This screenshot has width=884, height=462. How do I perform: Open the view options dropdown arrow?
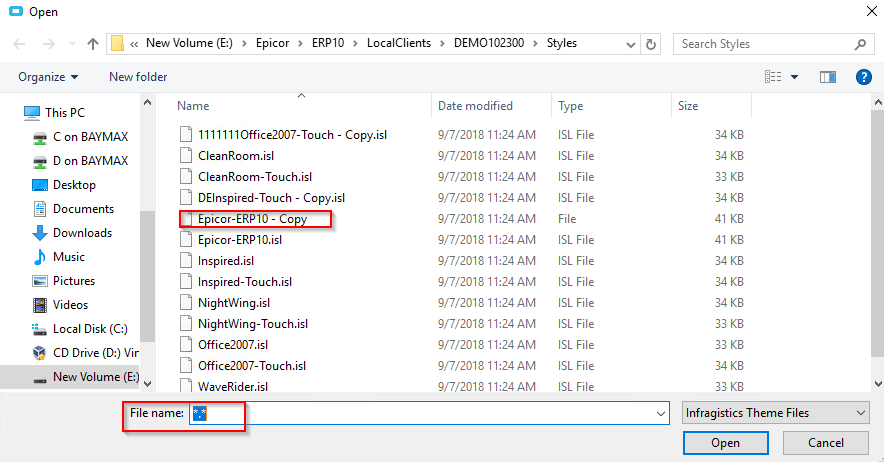(x=794, y=77)
